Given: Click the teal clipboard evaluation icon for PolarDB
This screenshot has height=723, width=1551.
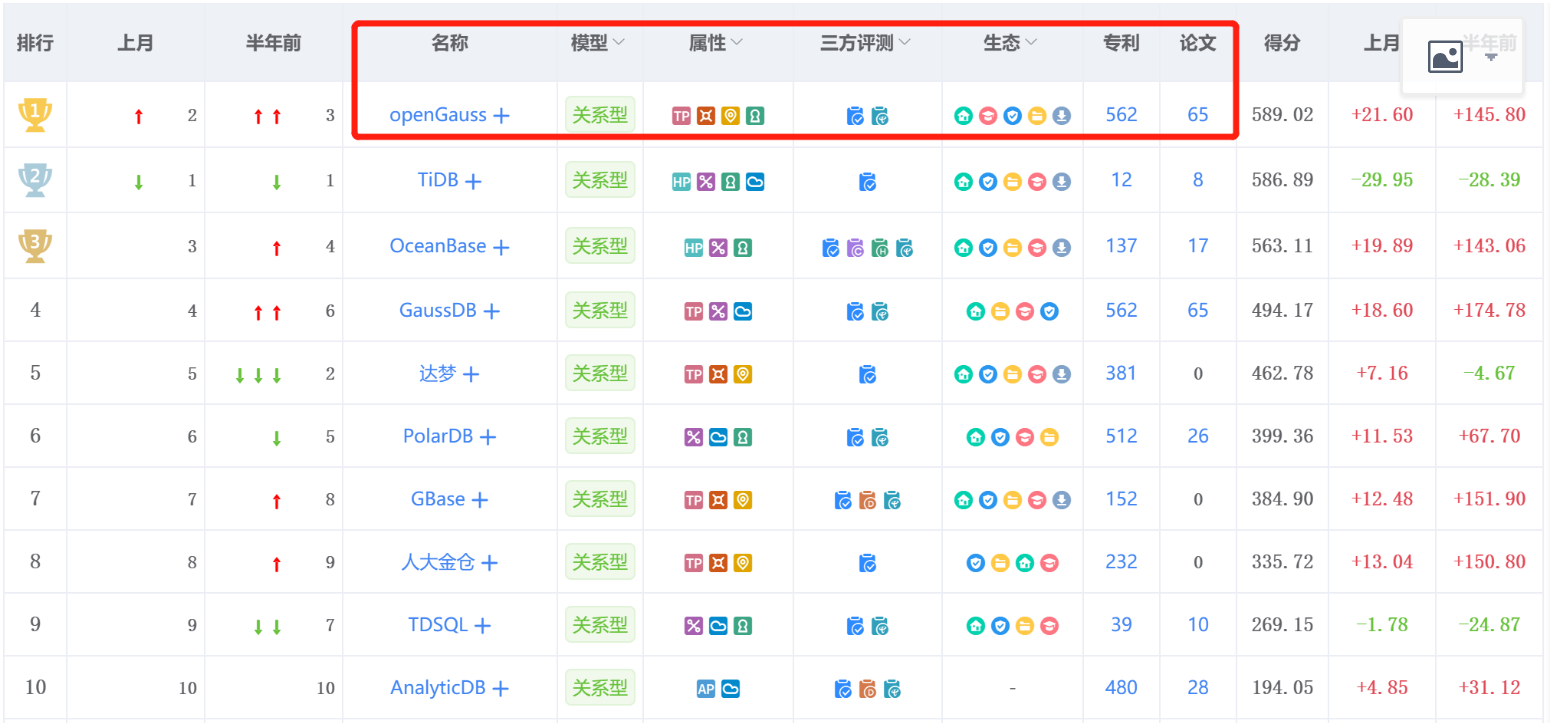Looking at the screenshot, I should [x=880, y=437].
